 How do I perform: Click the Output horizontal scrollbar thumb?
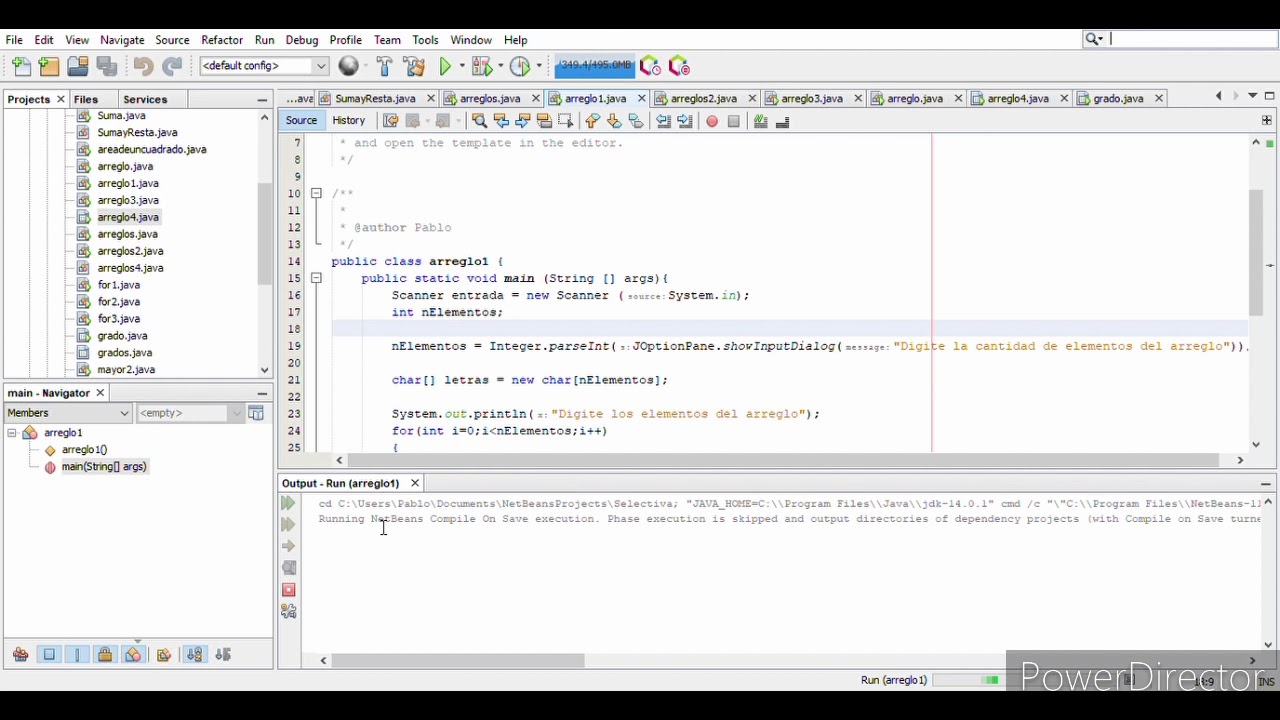(x=458, y=660)
